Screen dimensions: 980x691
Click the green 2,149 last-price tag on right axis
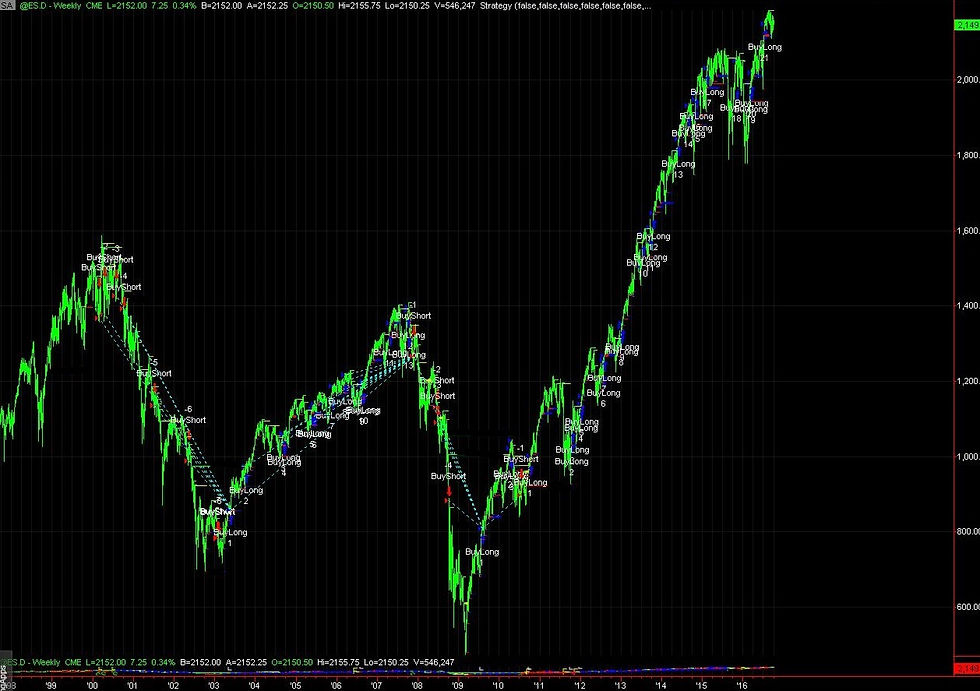[x=966, y=27]
